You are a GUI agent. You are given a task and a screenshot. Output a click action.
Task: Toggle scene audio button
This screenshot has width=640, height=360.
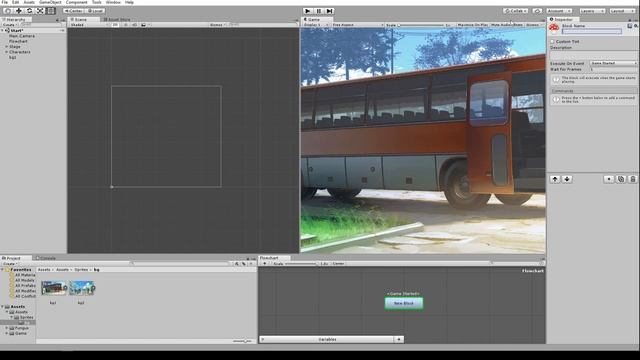[x=134, y=25]
